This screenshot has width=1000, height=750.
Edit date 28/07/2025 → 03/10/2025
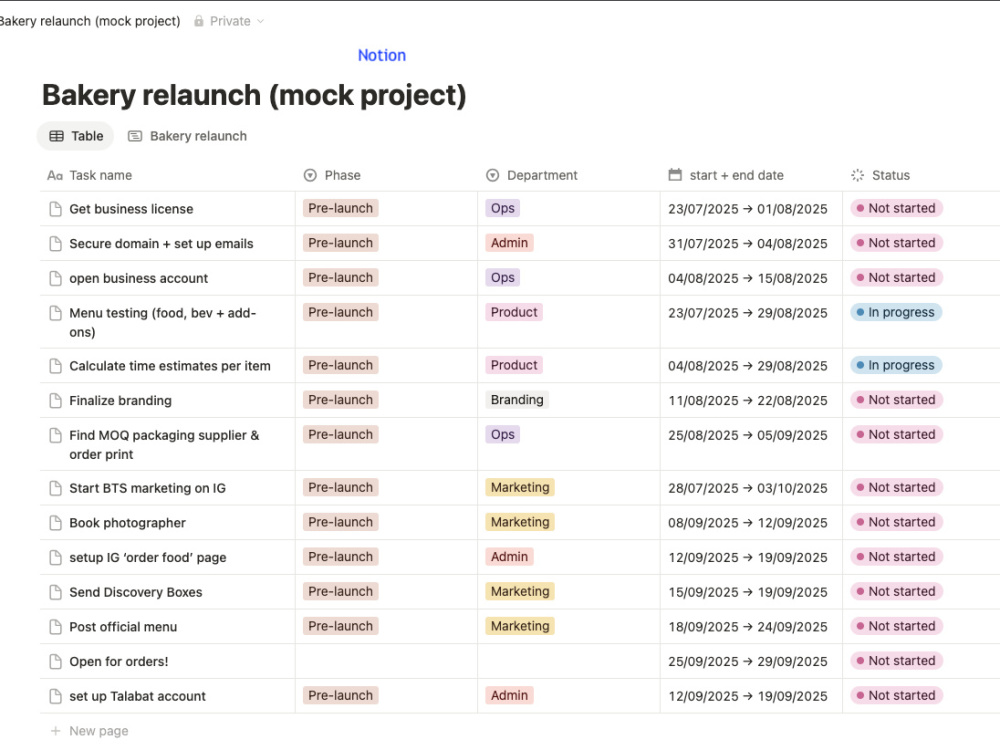click(x=747, y=488)
